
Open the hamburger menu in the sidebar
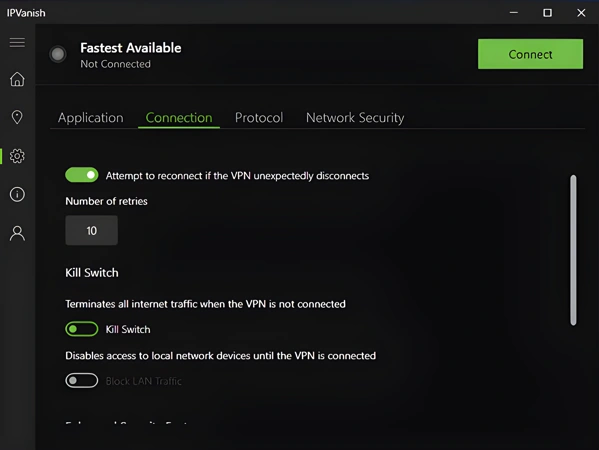click(17, 42)
